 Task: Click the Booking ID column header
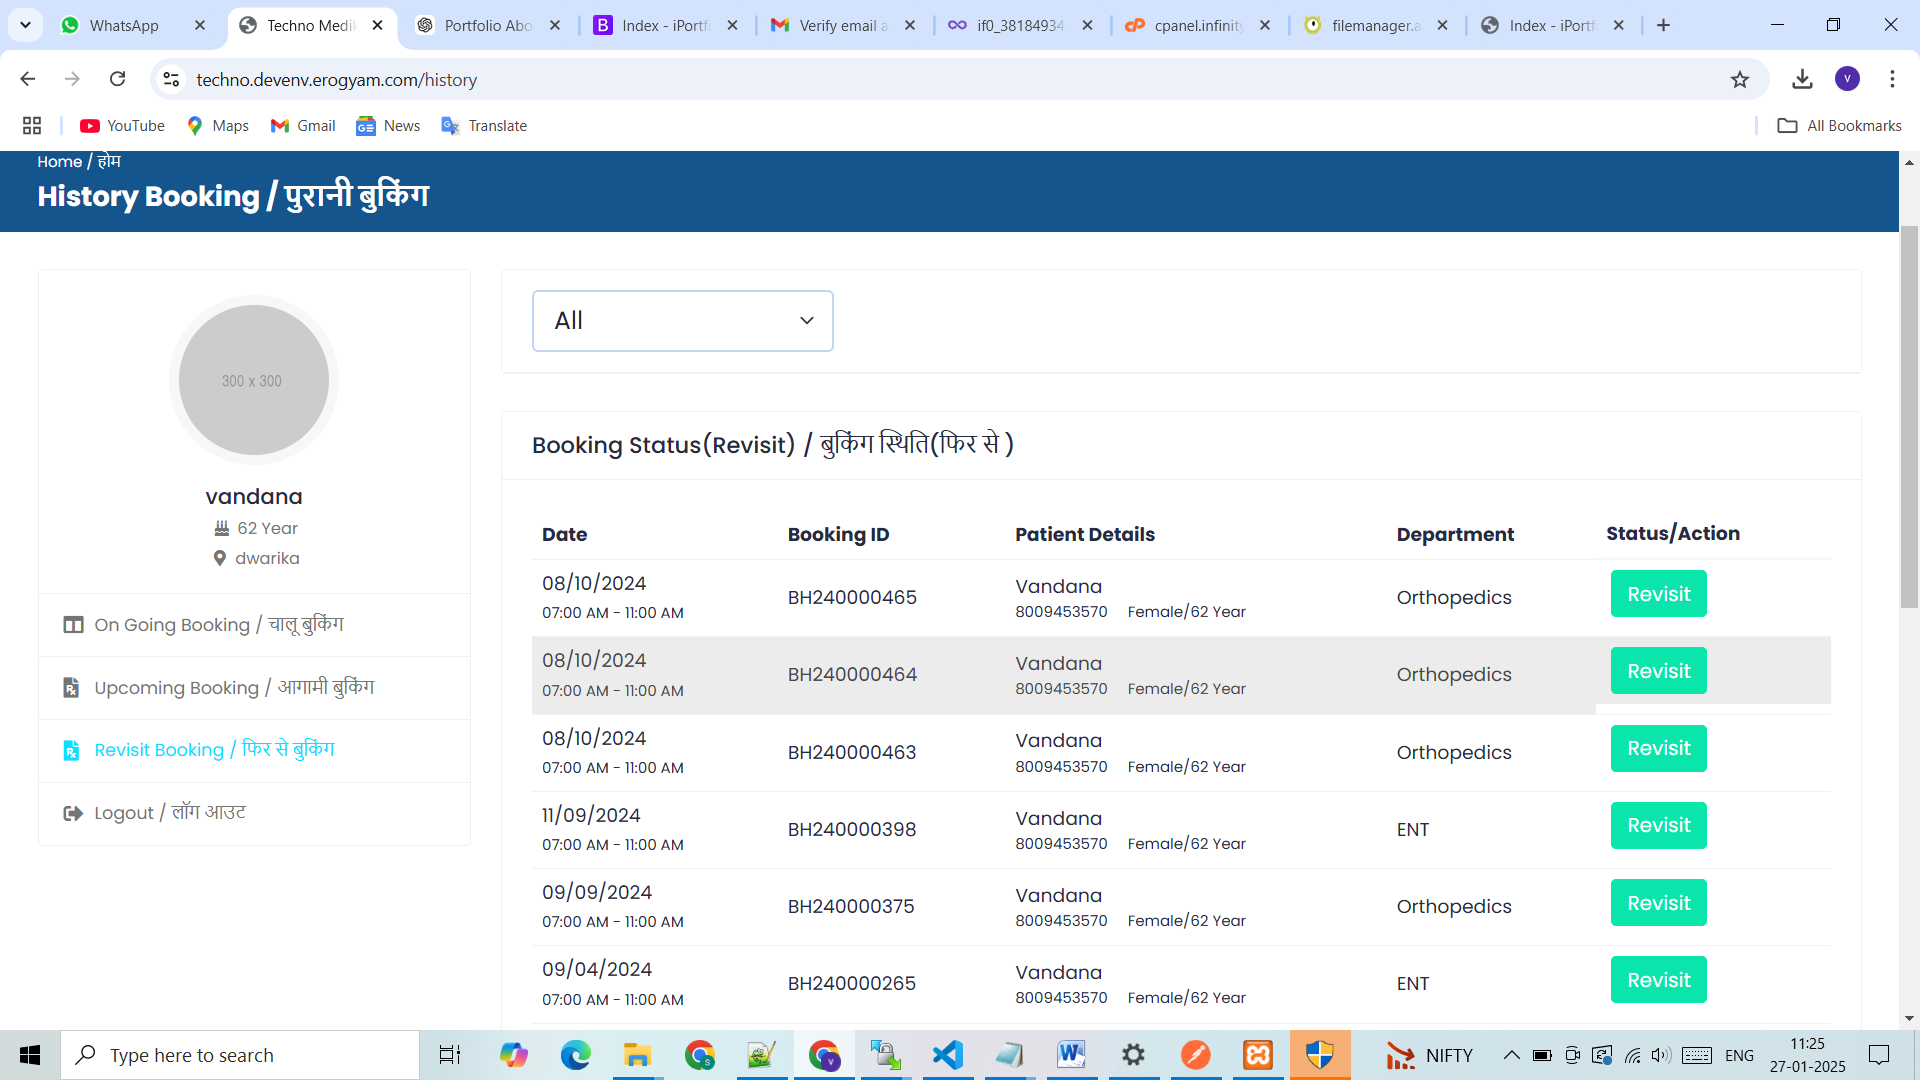point(838,534)
